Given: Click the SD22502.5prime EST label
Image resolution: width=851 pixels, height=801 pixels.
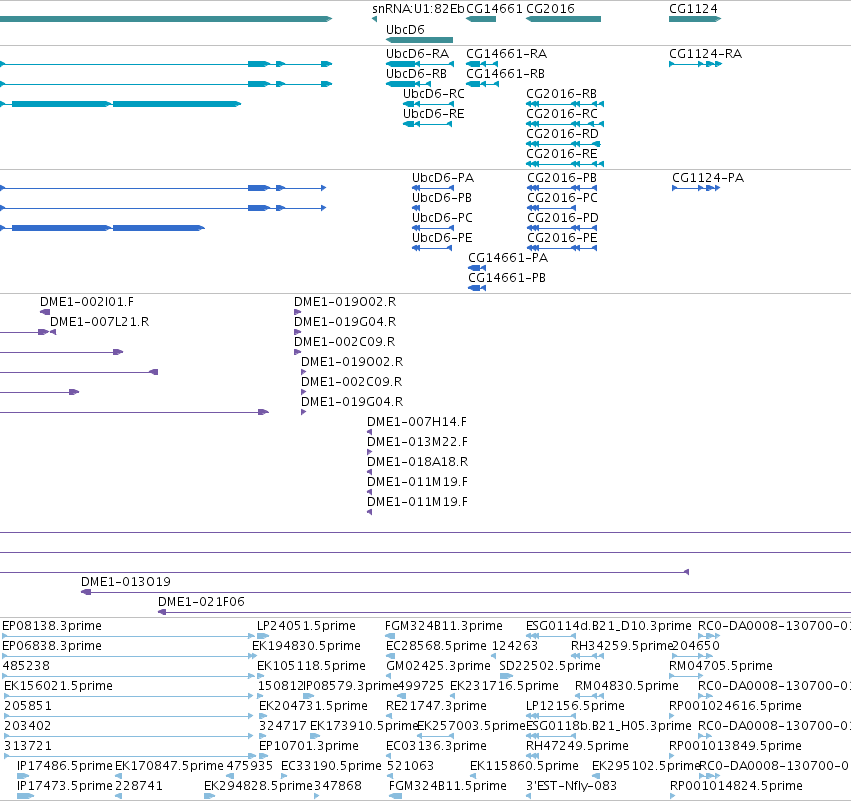Looking at the screenshot, I should pos(550,666).
